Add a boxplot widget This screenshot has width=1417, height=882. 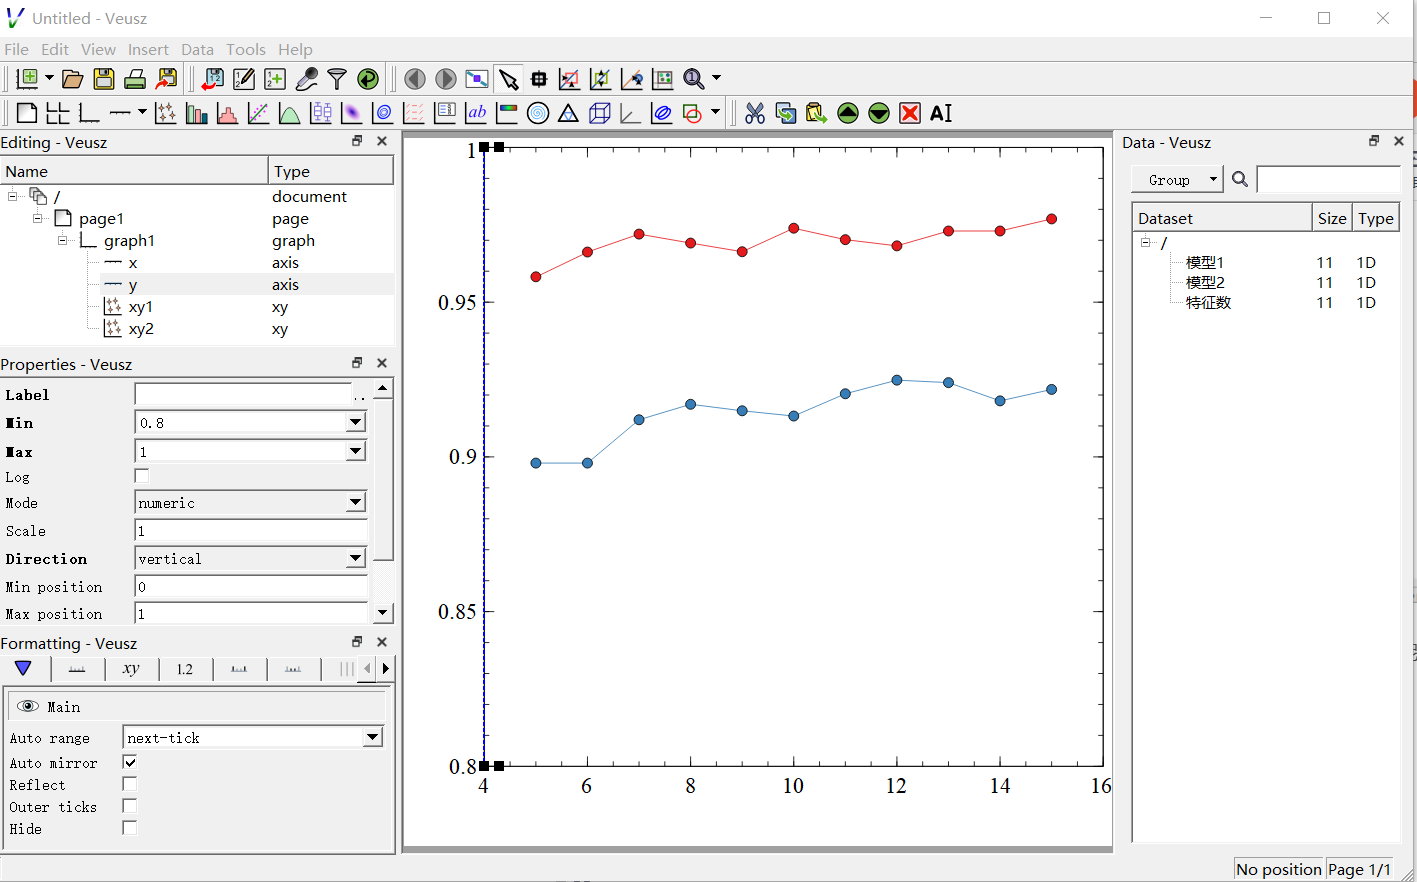[321, 113]
